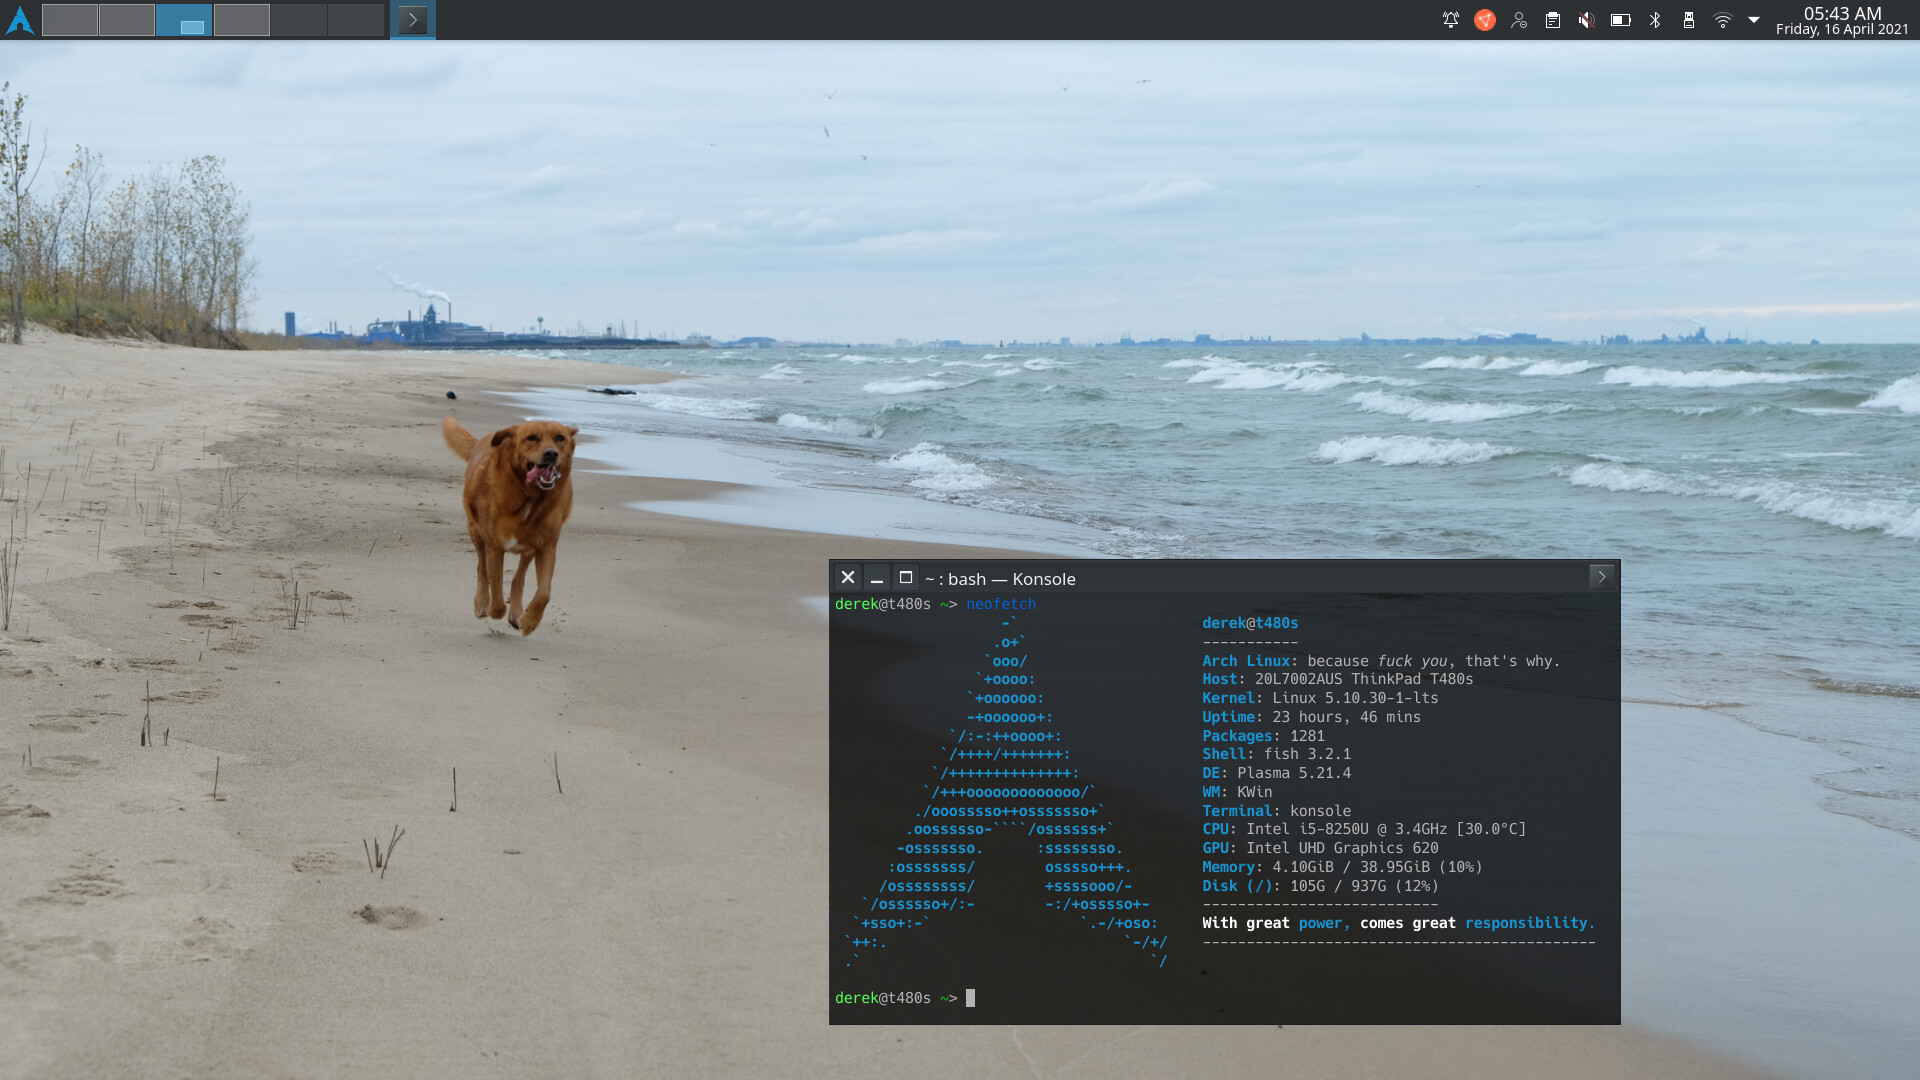Click the Shell value 'fish 3.2.1'
The width and height of the screenshot is (1920, 1080).
point(1307,754)
